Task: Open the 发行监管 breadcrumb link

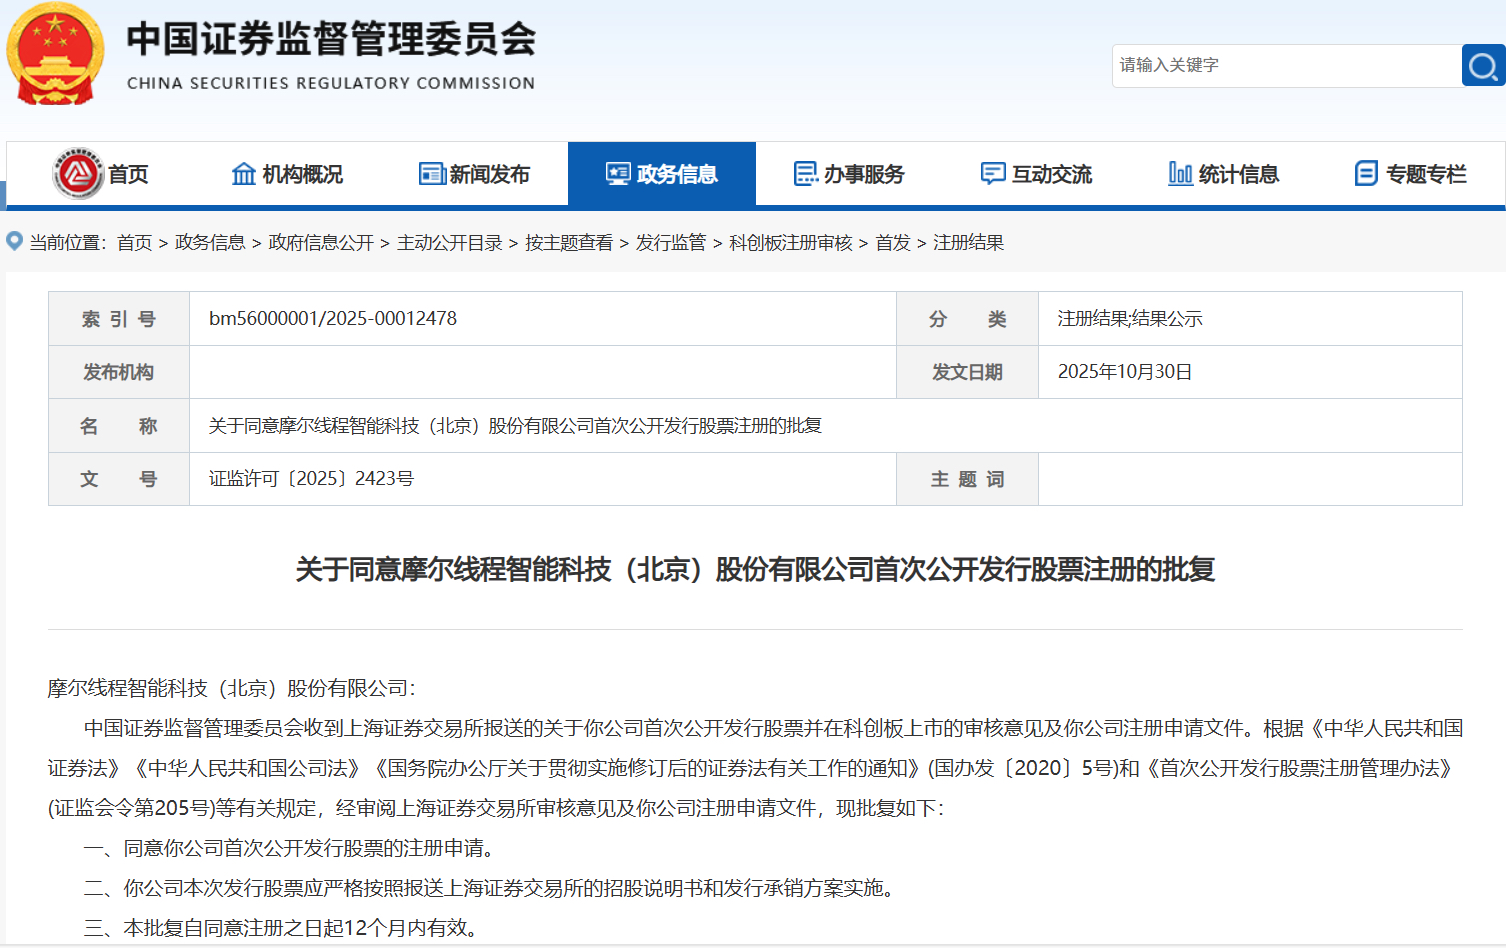Action: click(x=671, y=243)
